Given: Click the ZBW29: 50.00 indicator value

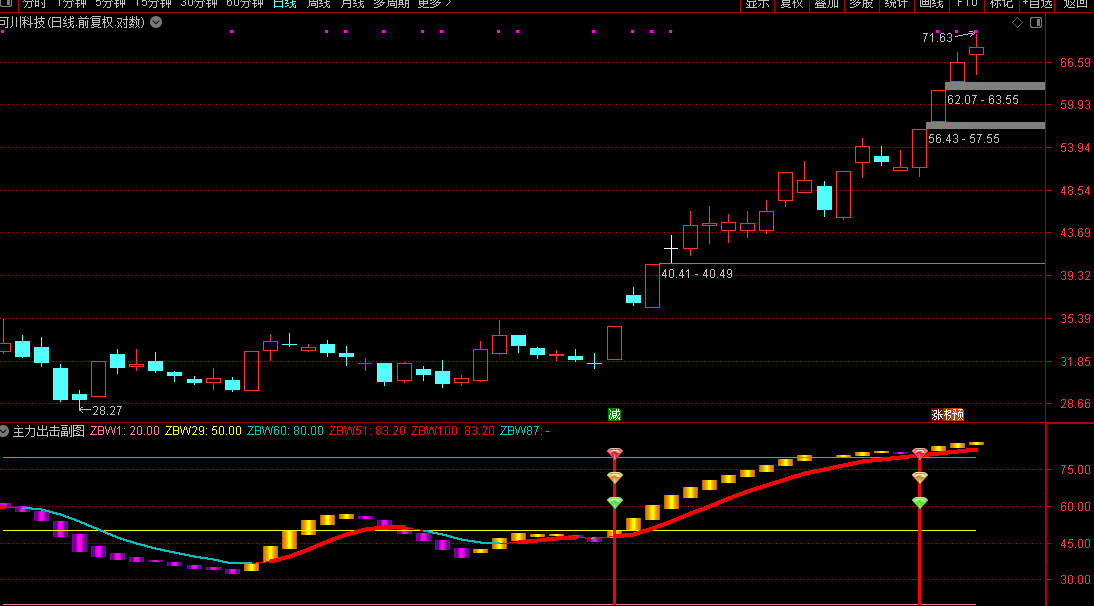Looking at the screenshot, I should (203, 431).
